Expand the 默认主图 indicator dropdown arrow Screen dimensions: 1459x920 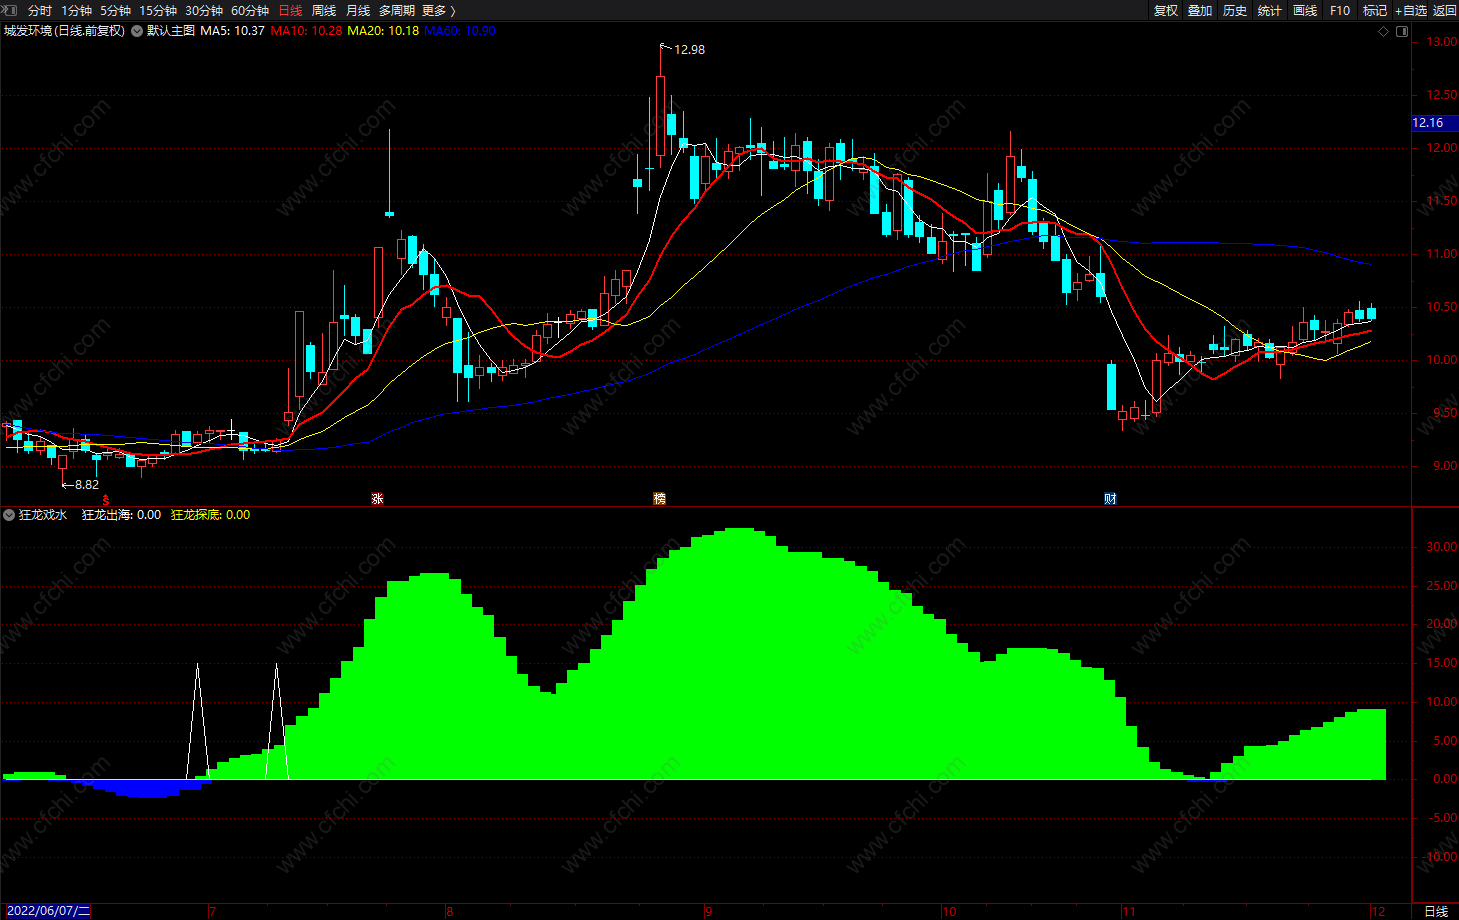pyautogui.click(x=137, y=31)
